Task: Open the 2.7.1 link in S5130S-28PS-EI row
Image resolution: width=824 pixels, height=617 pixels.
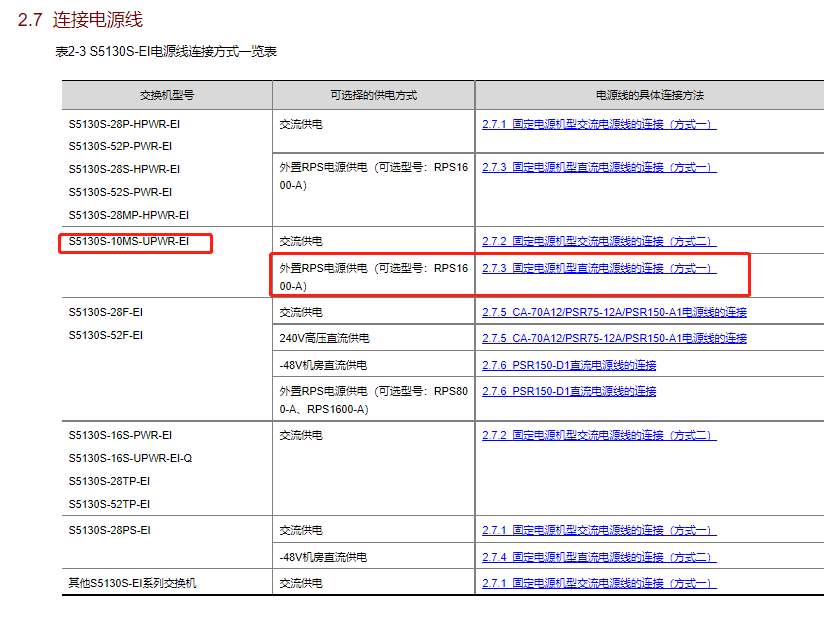Action: 599,530
